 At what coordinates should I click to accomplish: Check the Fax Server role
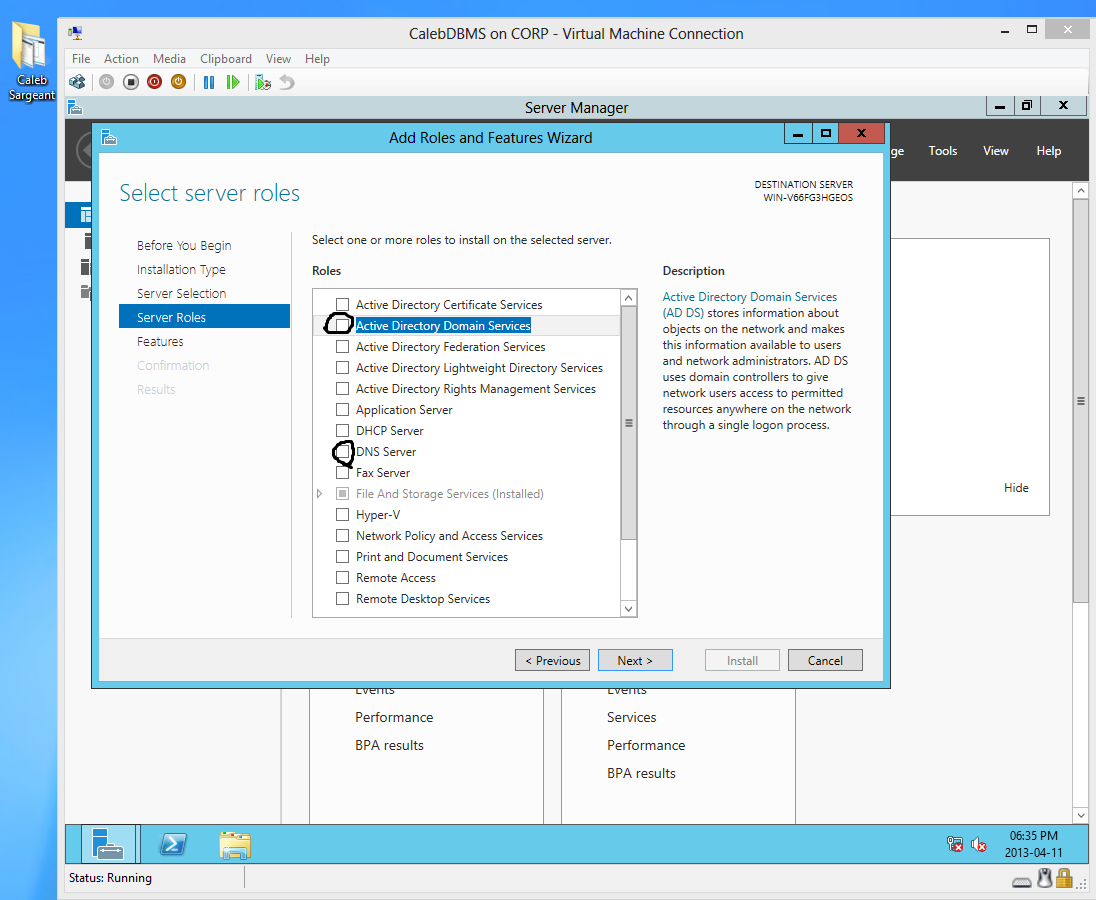[x=342, y=473]
